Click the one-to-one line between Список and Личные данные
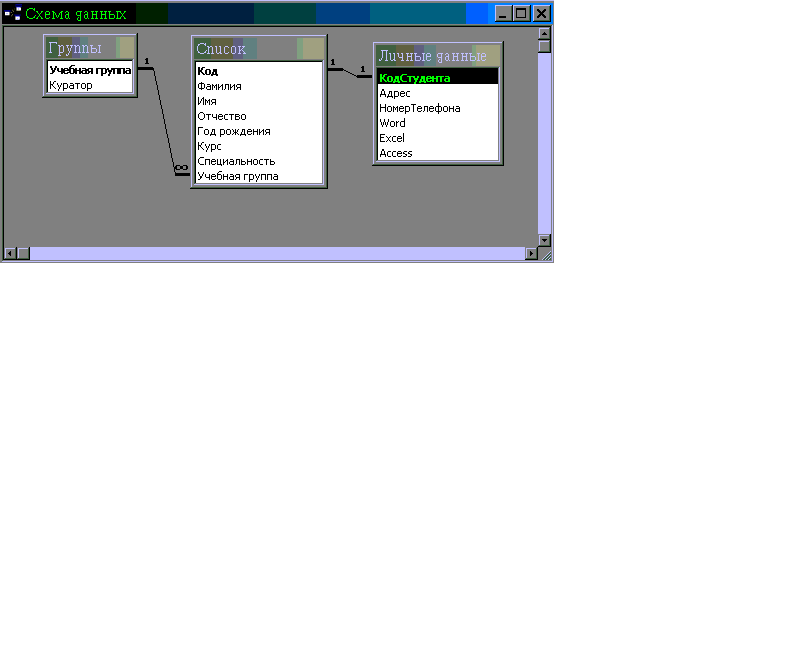The image size is (800, 661). click(x=350, y=72)
